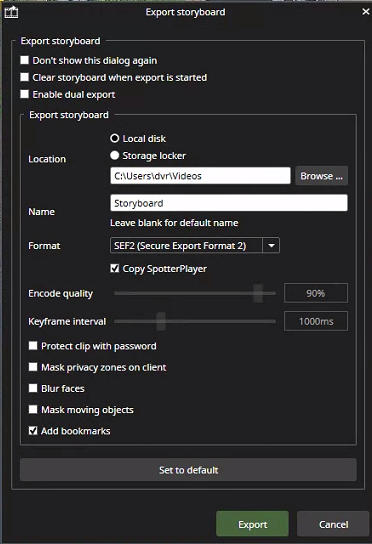Click the Keyframe interval slider handle
Viewport: 372px width, 544px height.
[x=161, y=321]
